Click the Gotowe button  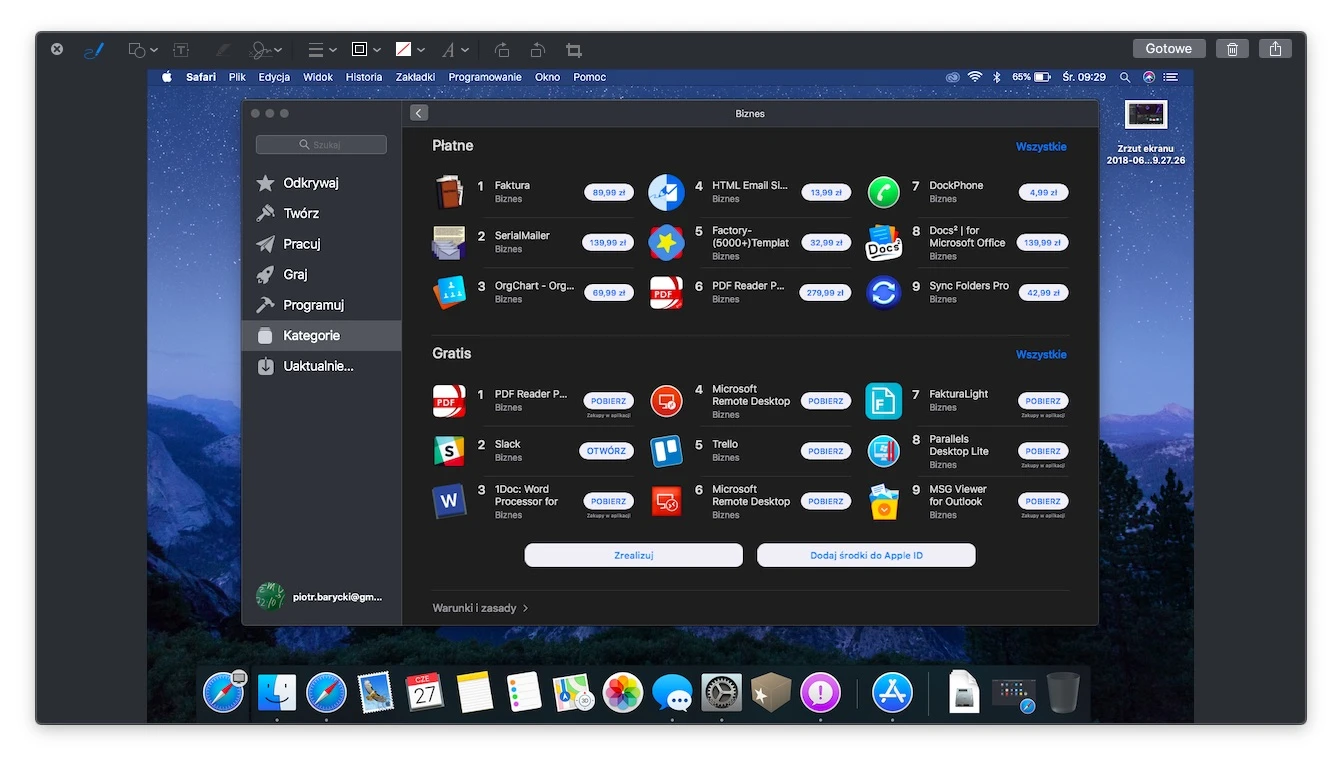pos(1169,48)
